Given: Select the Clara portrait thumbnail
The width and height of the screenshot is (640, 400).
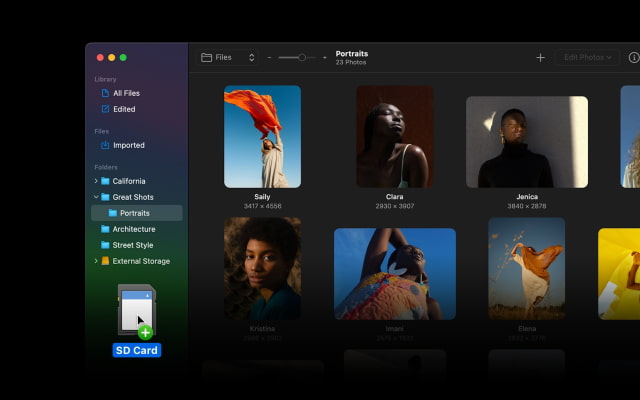Looking at the screenshot, I should 395,137.
